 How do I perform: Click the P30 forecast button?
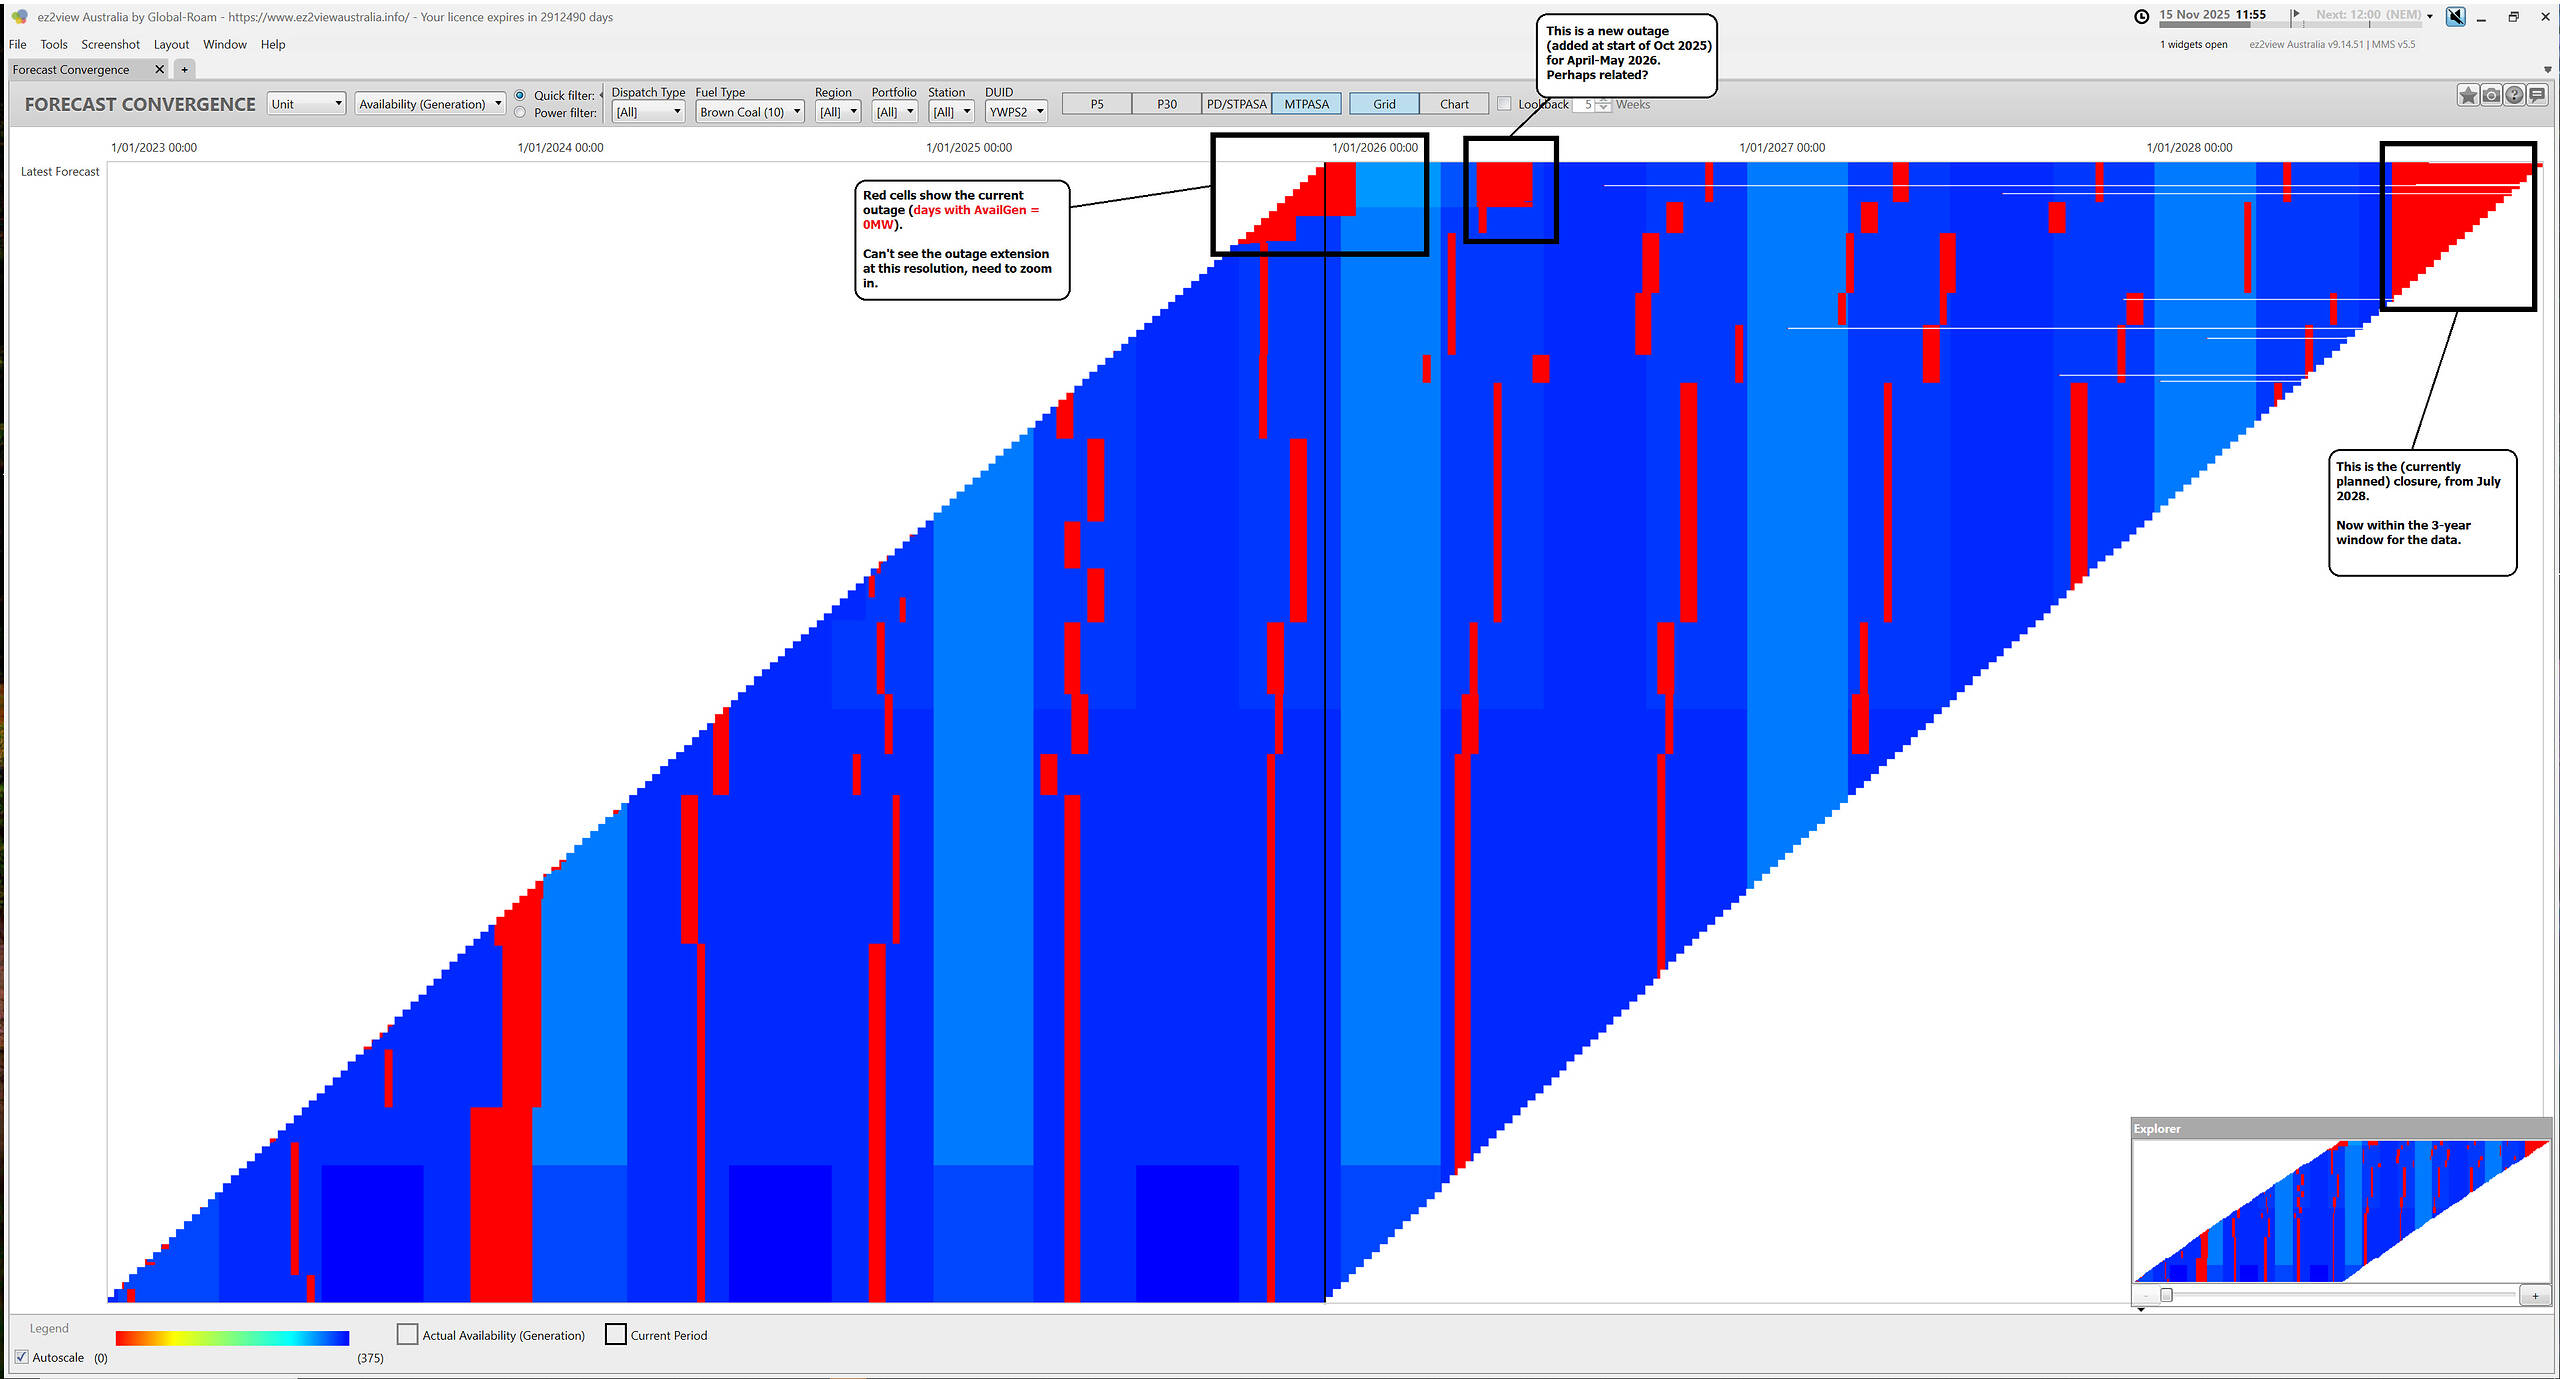coord(1166,104)
